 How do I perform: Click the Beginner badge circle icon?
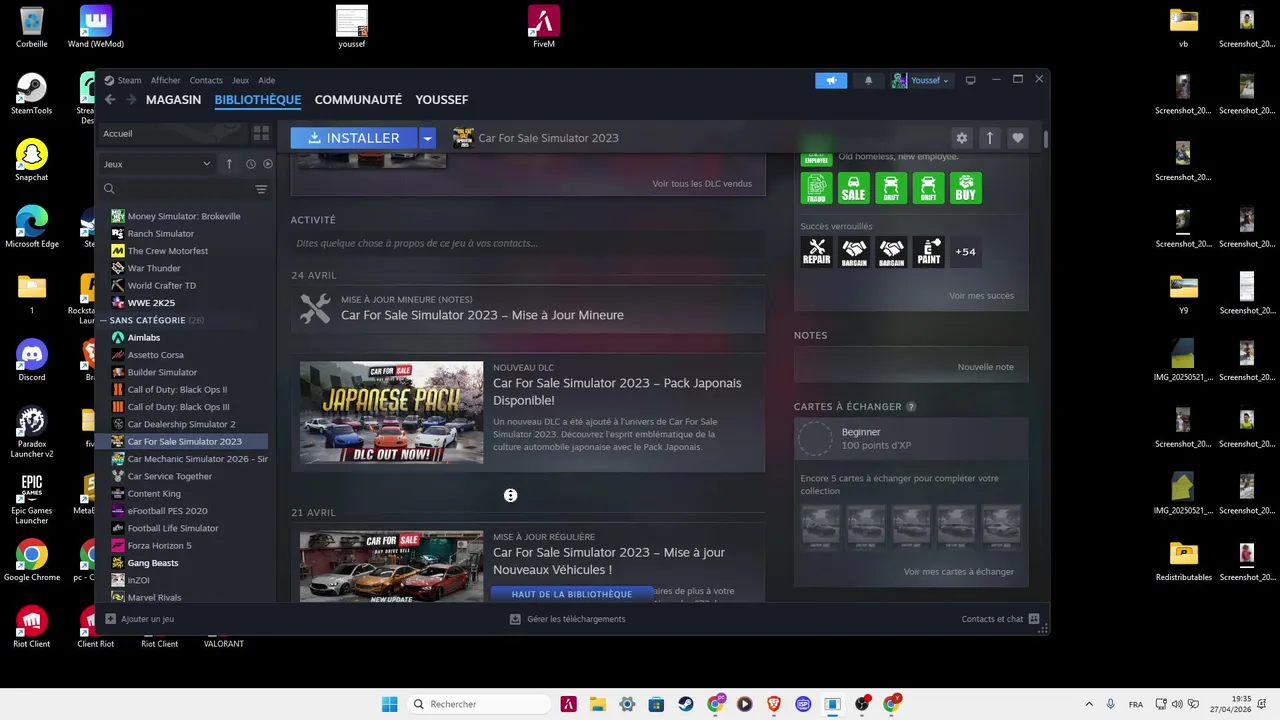coord(816,438)
